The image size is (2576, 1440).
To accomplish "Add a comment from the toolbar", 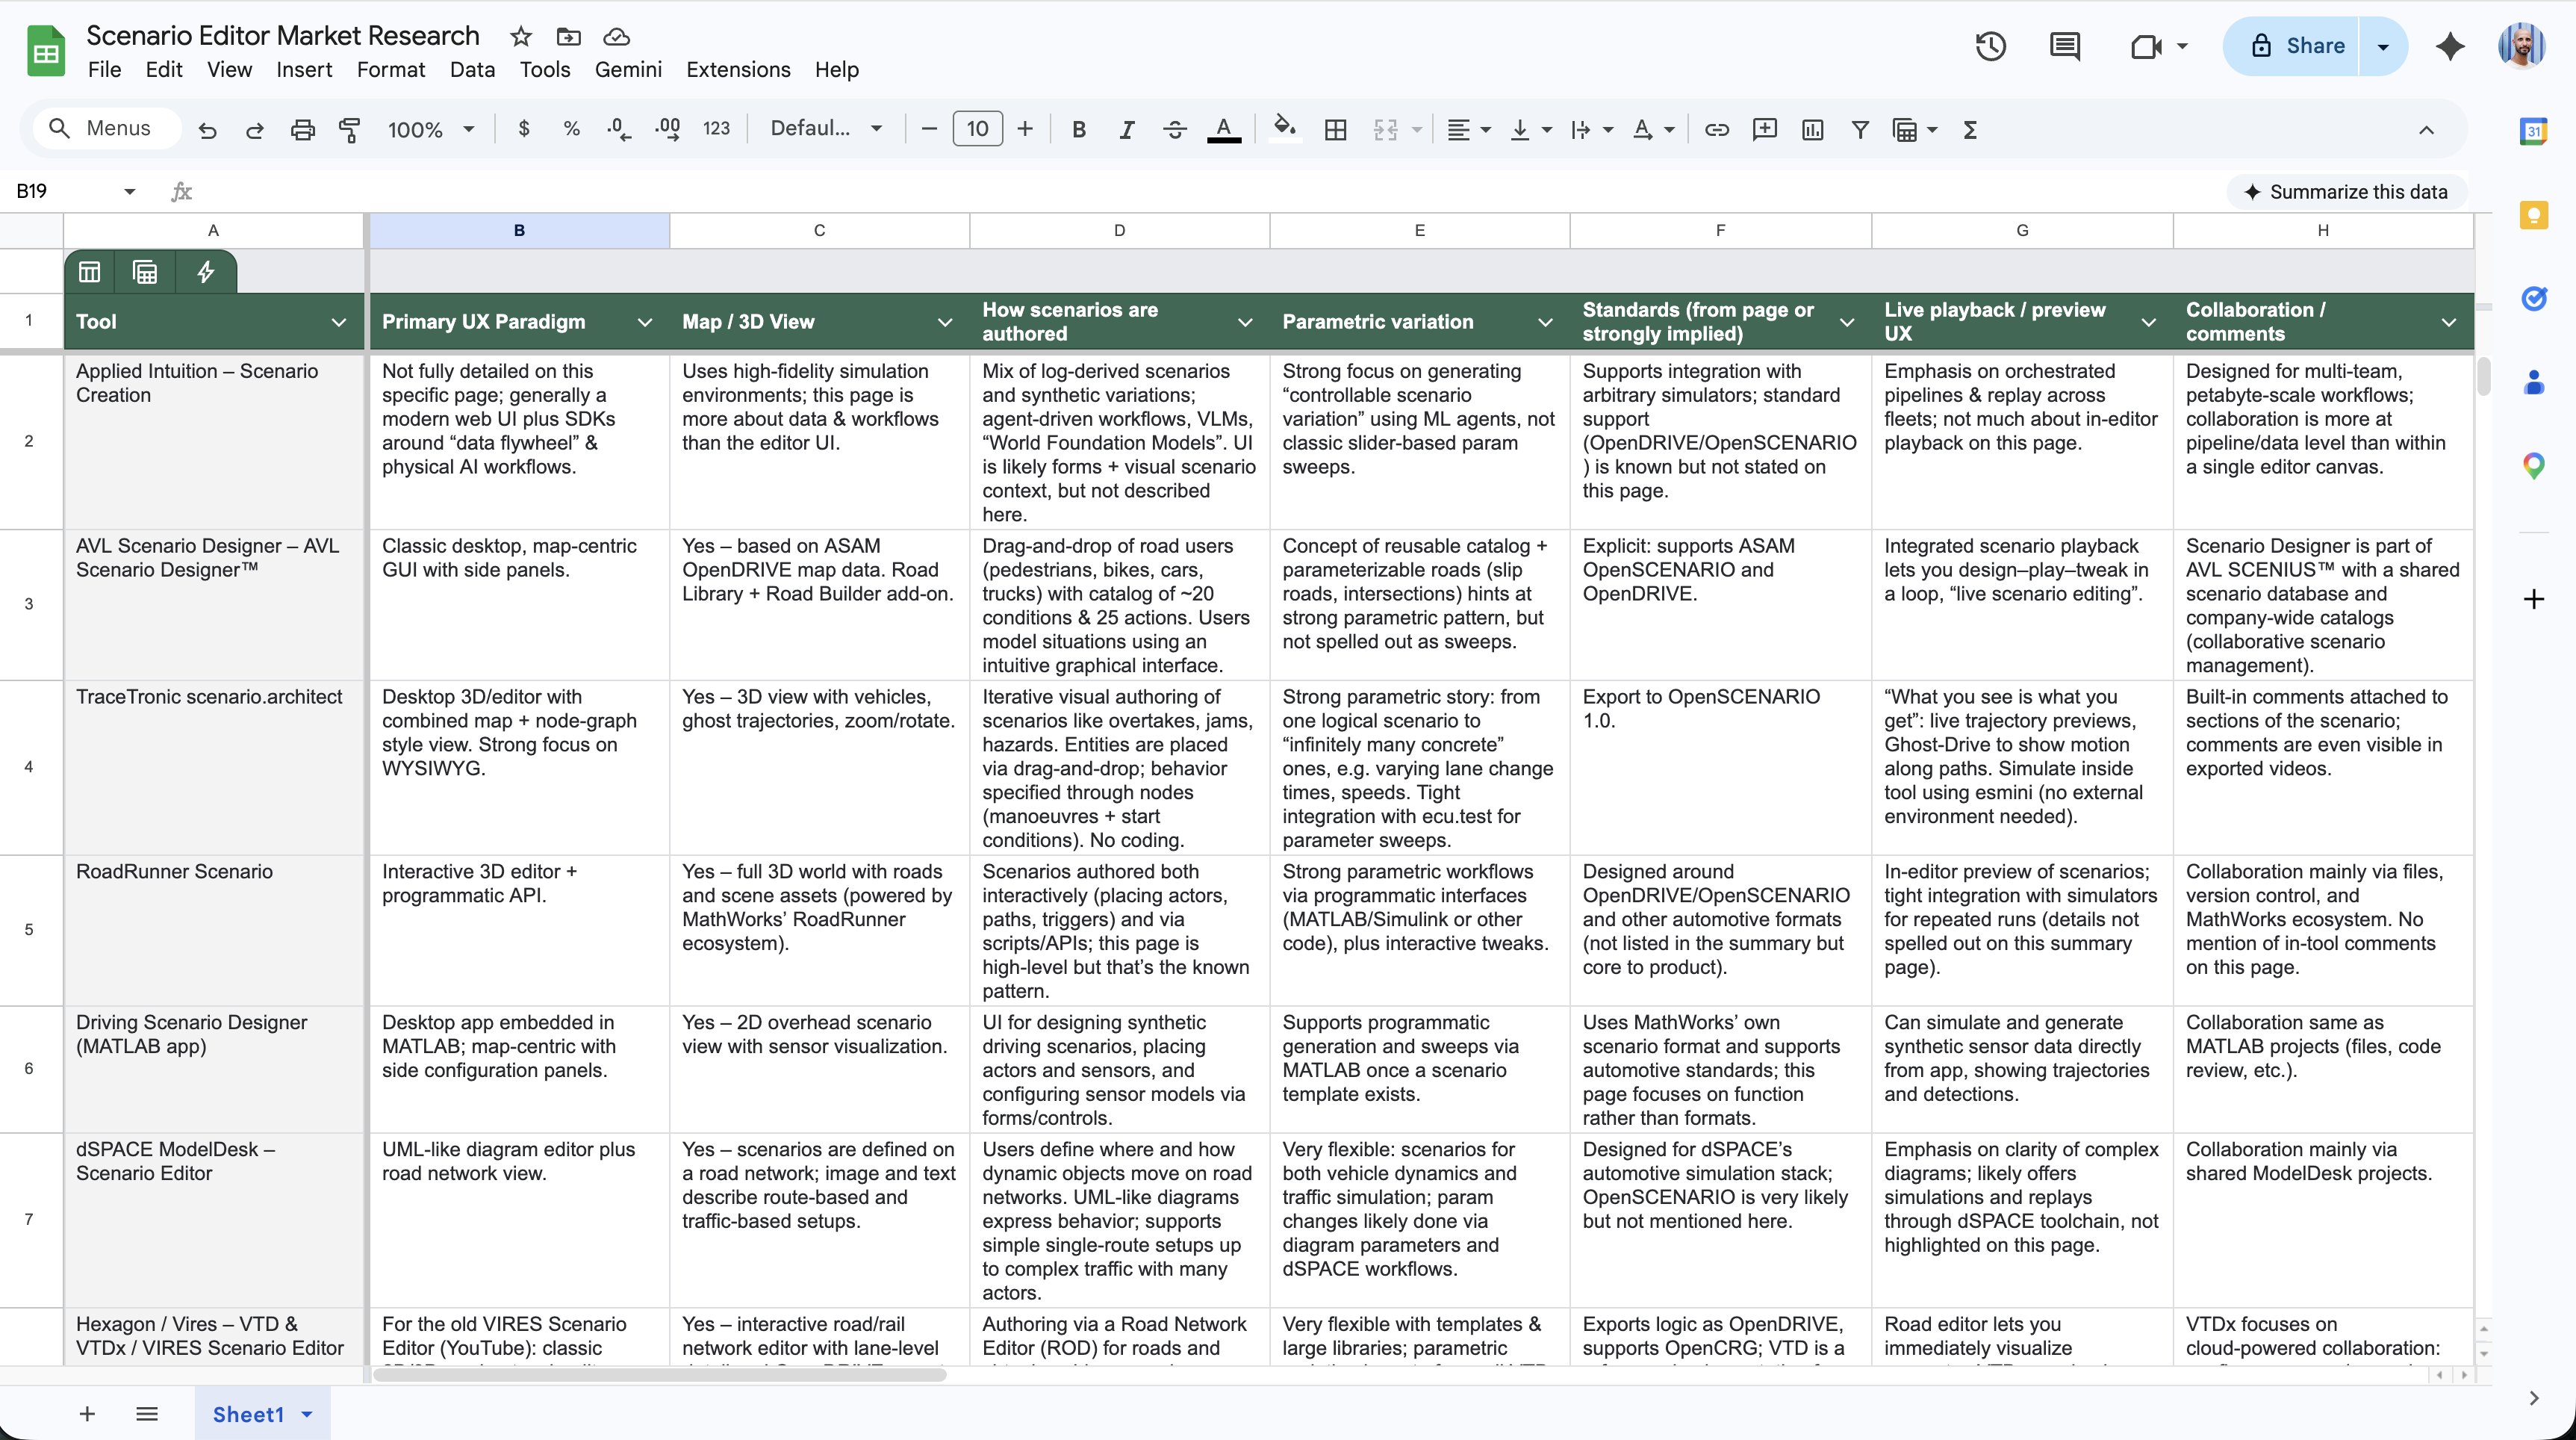I will pyautogui.click(x=1765, y=129).
